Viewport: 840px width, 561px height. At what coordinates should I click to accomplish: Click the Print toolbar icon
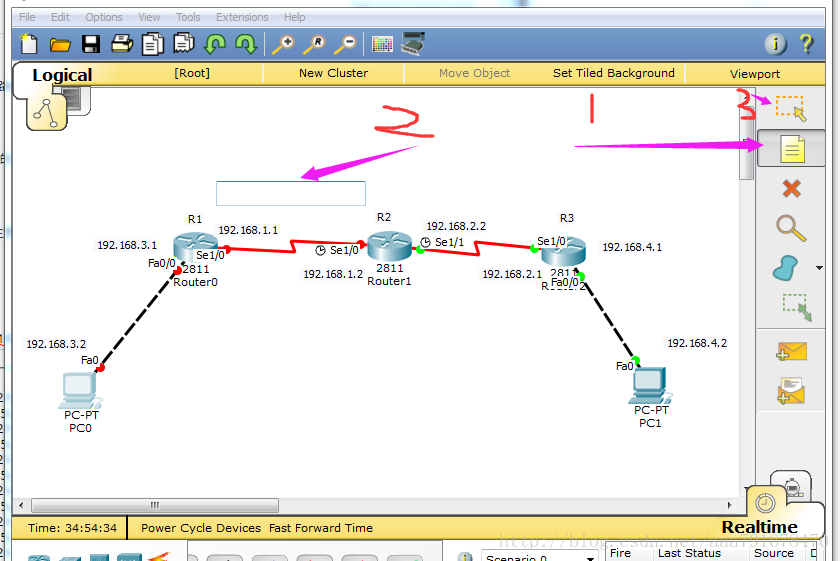(x=122, y=44)
